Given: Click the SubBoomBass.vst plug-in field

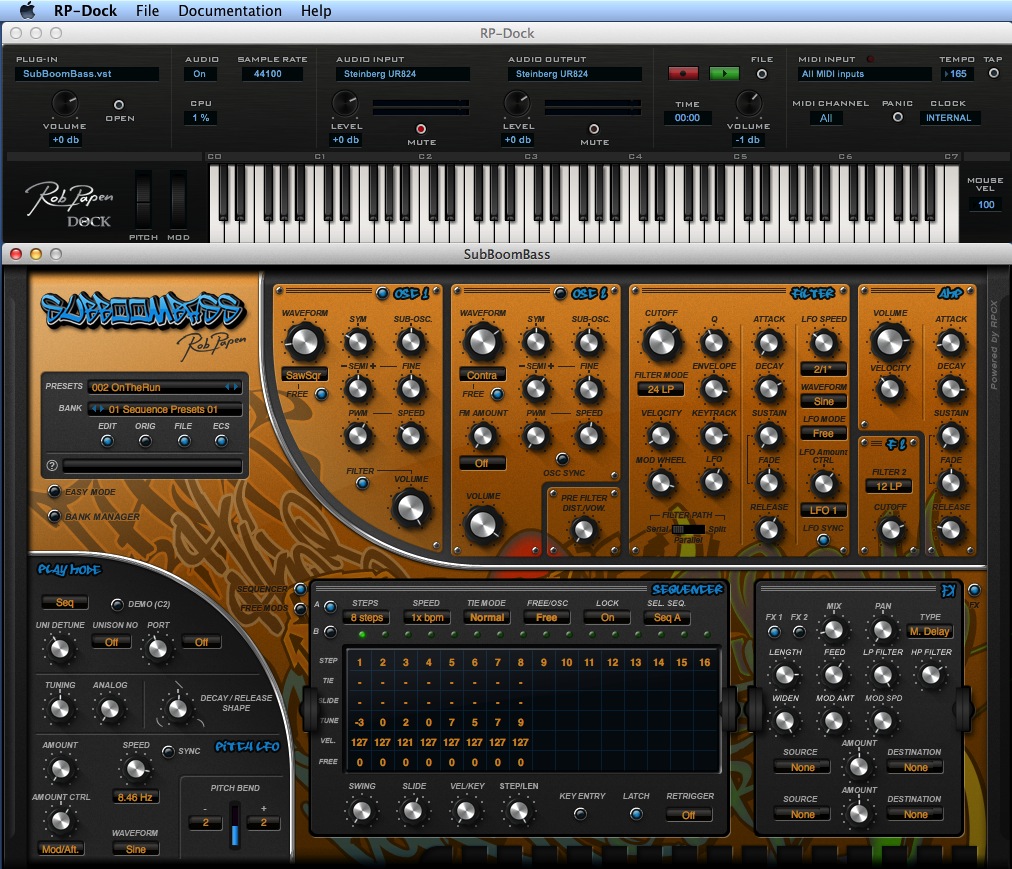Looking at the screenshot, I should tap(86, 74).
